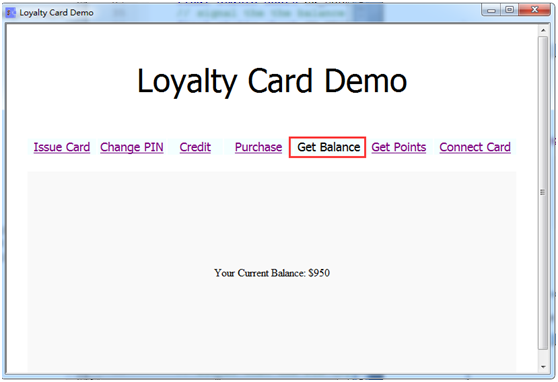Minimize the Loyalty Card Demo window
This screenshot has height=382, width=558.
click(491, 10)
